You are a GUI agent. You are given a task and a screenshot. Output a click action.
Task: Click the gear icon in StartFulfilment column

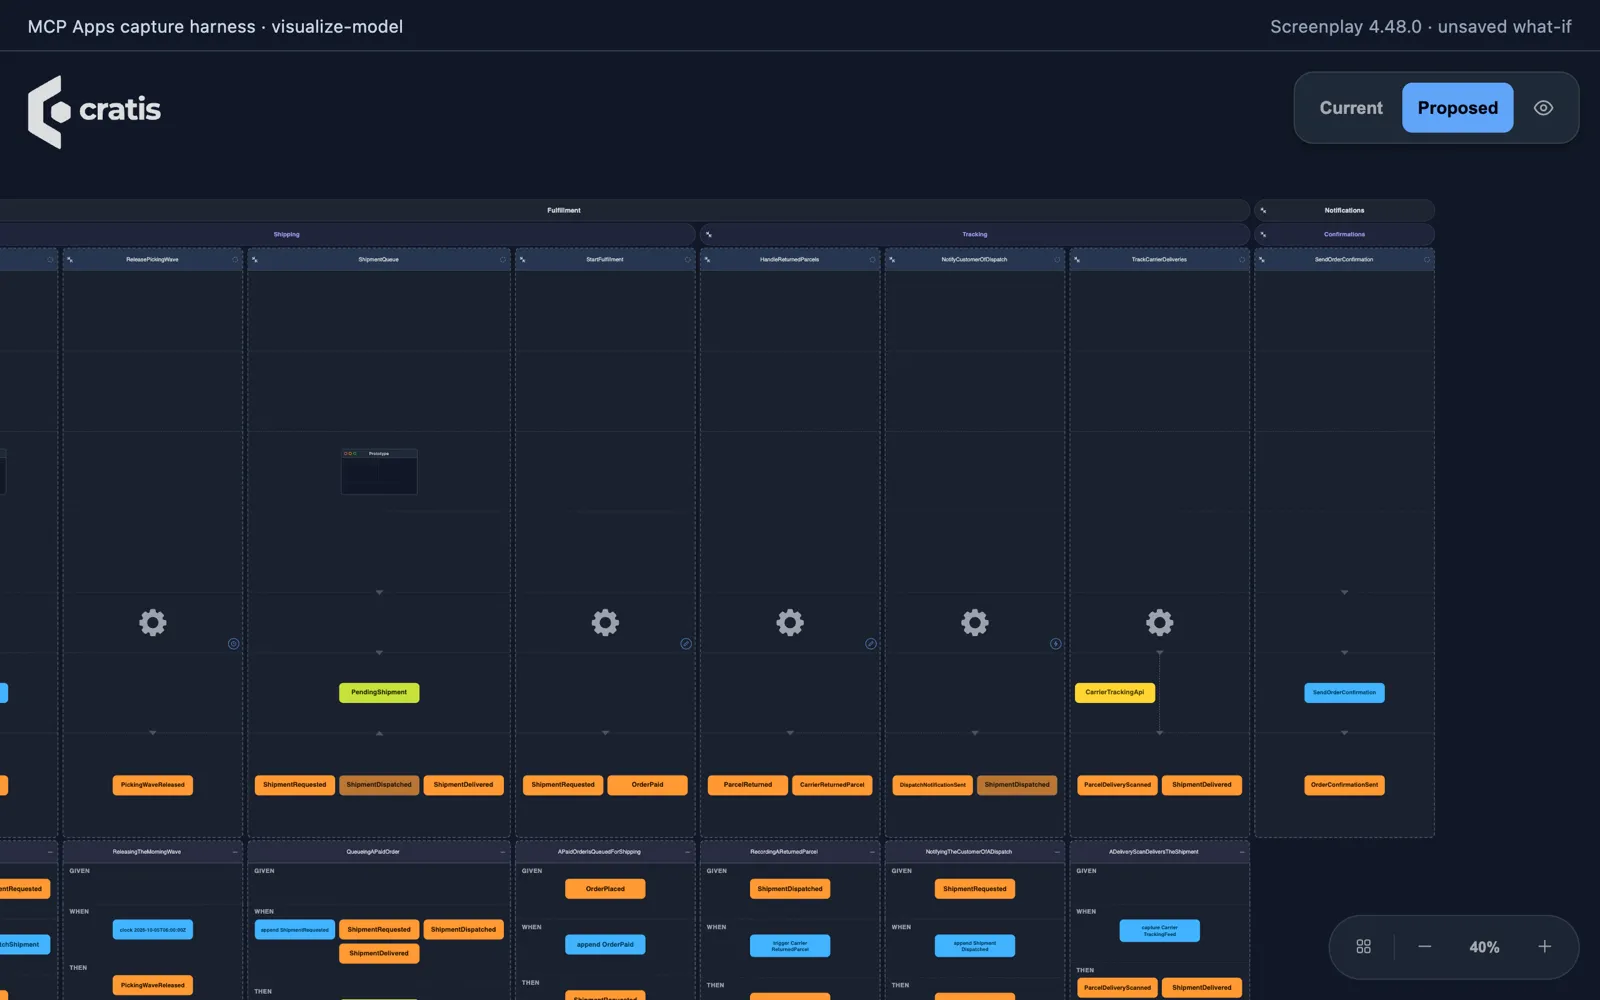pos(605,623)
